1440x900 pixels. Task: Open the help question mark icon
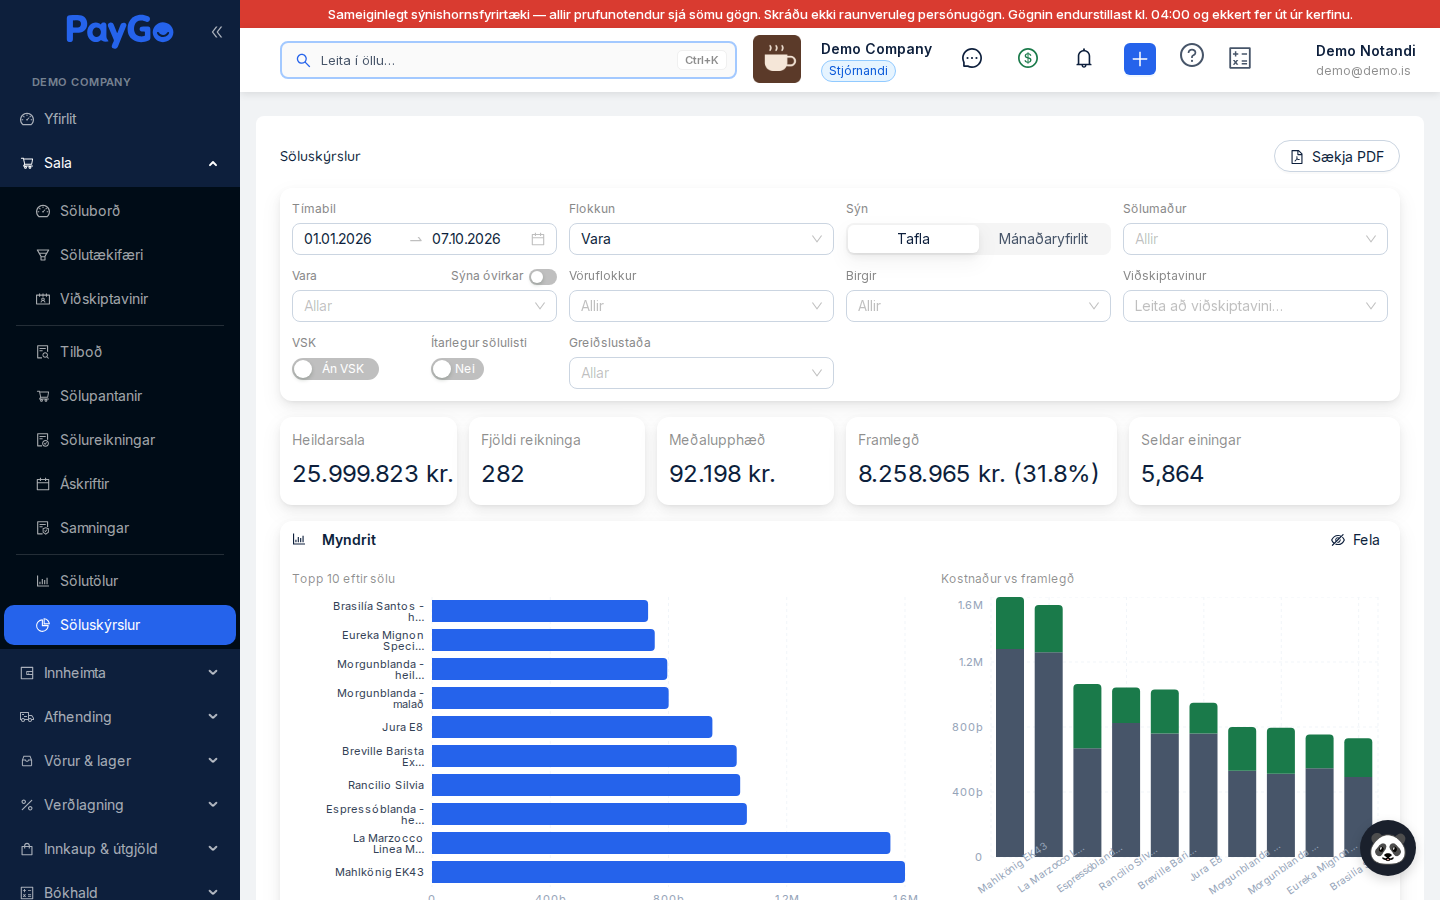pos(1192,55)
